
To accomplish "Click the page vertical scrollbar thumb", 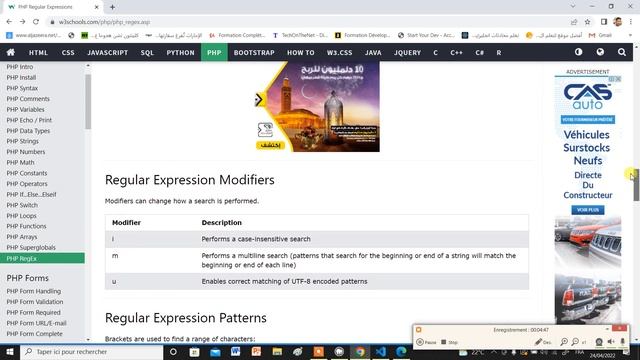I will (x=636, y=184).
